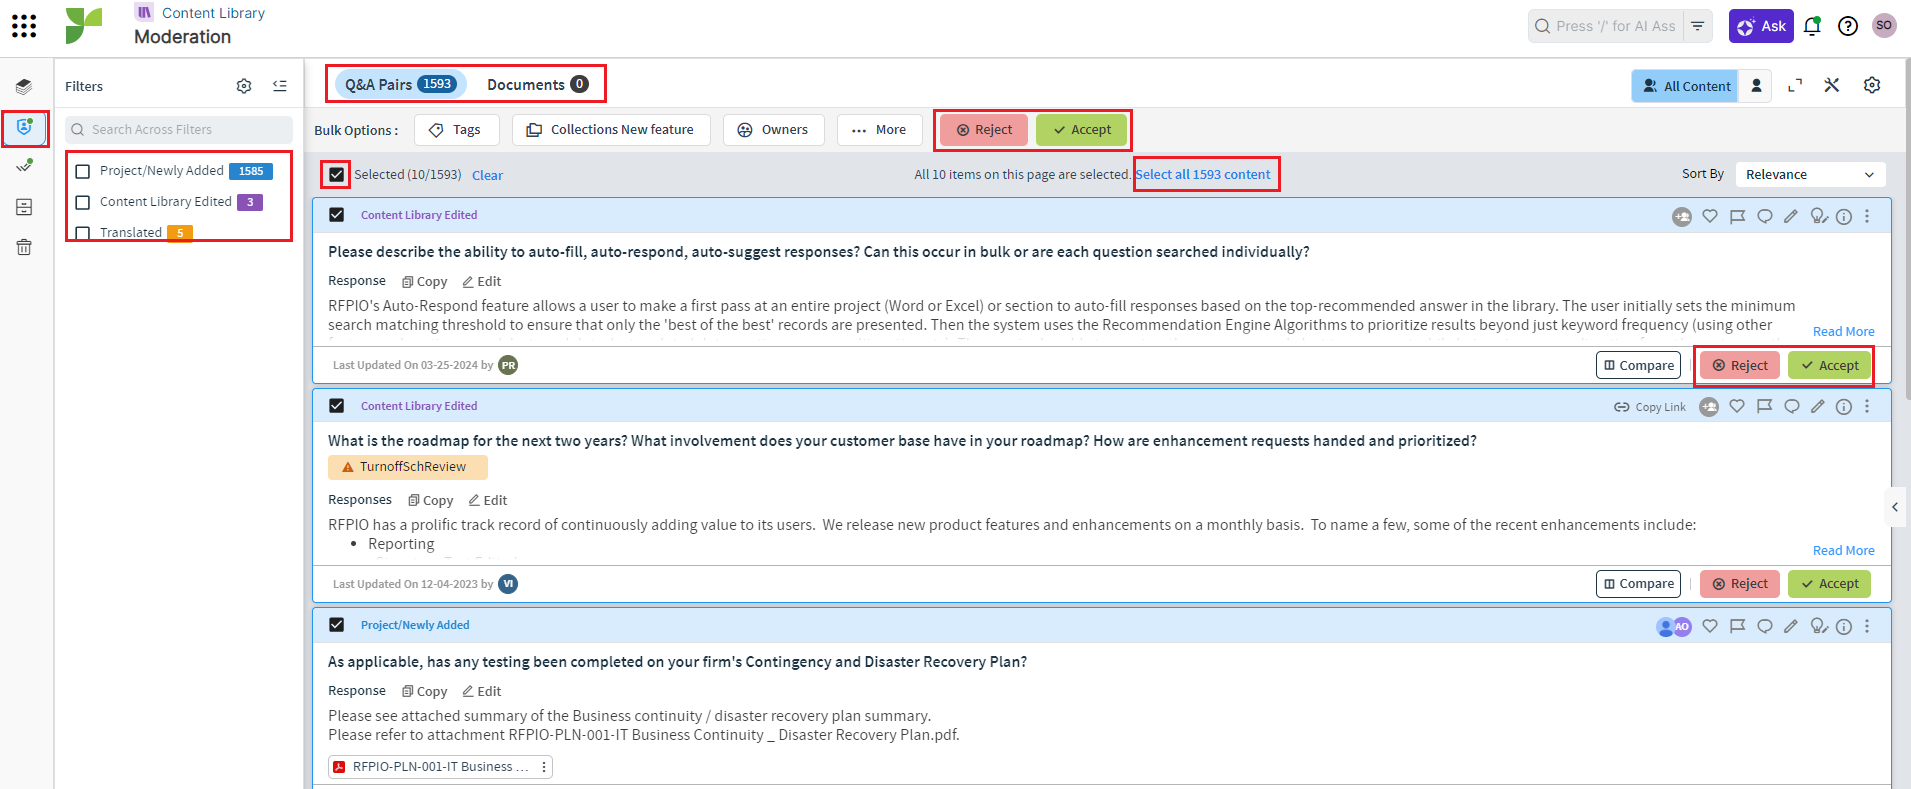Screen dimensions: 1911x789
Task: Show info for the auto-fill question
Action: pyautogui.click(x=1844, y=216)
